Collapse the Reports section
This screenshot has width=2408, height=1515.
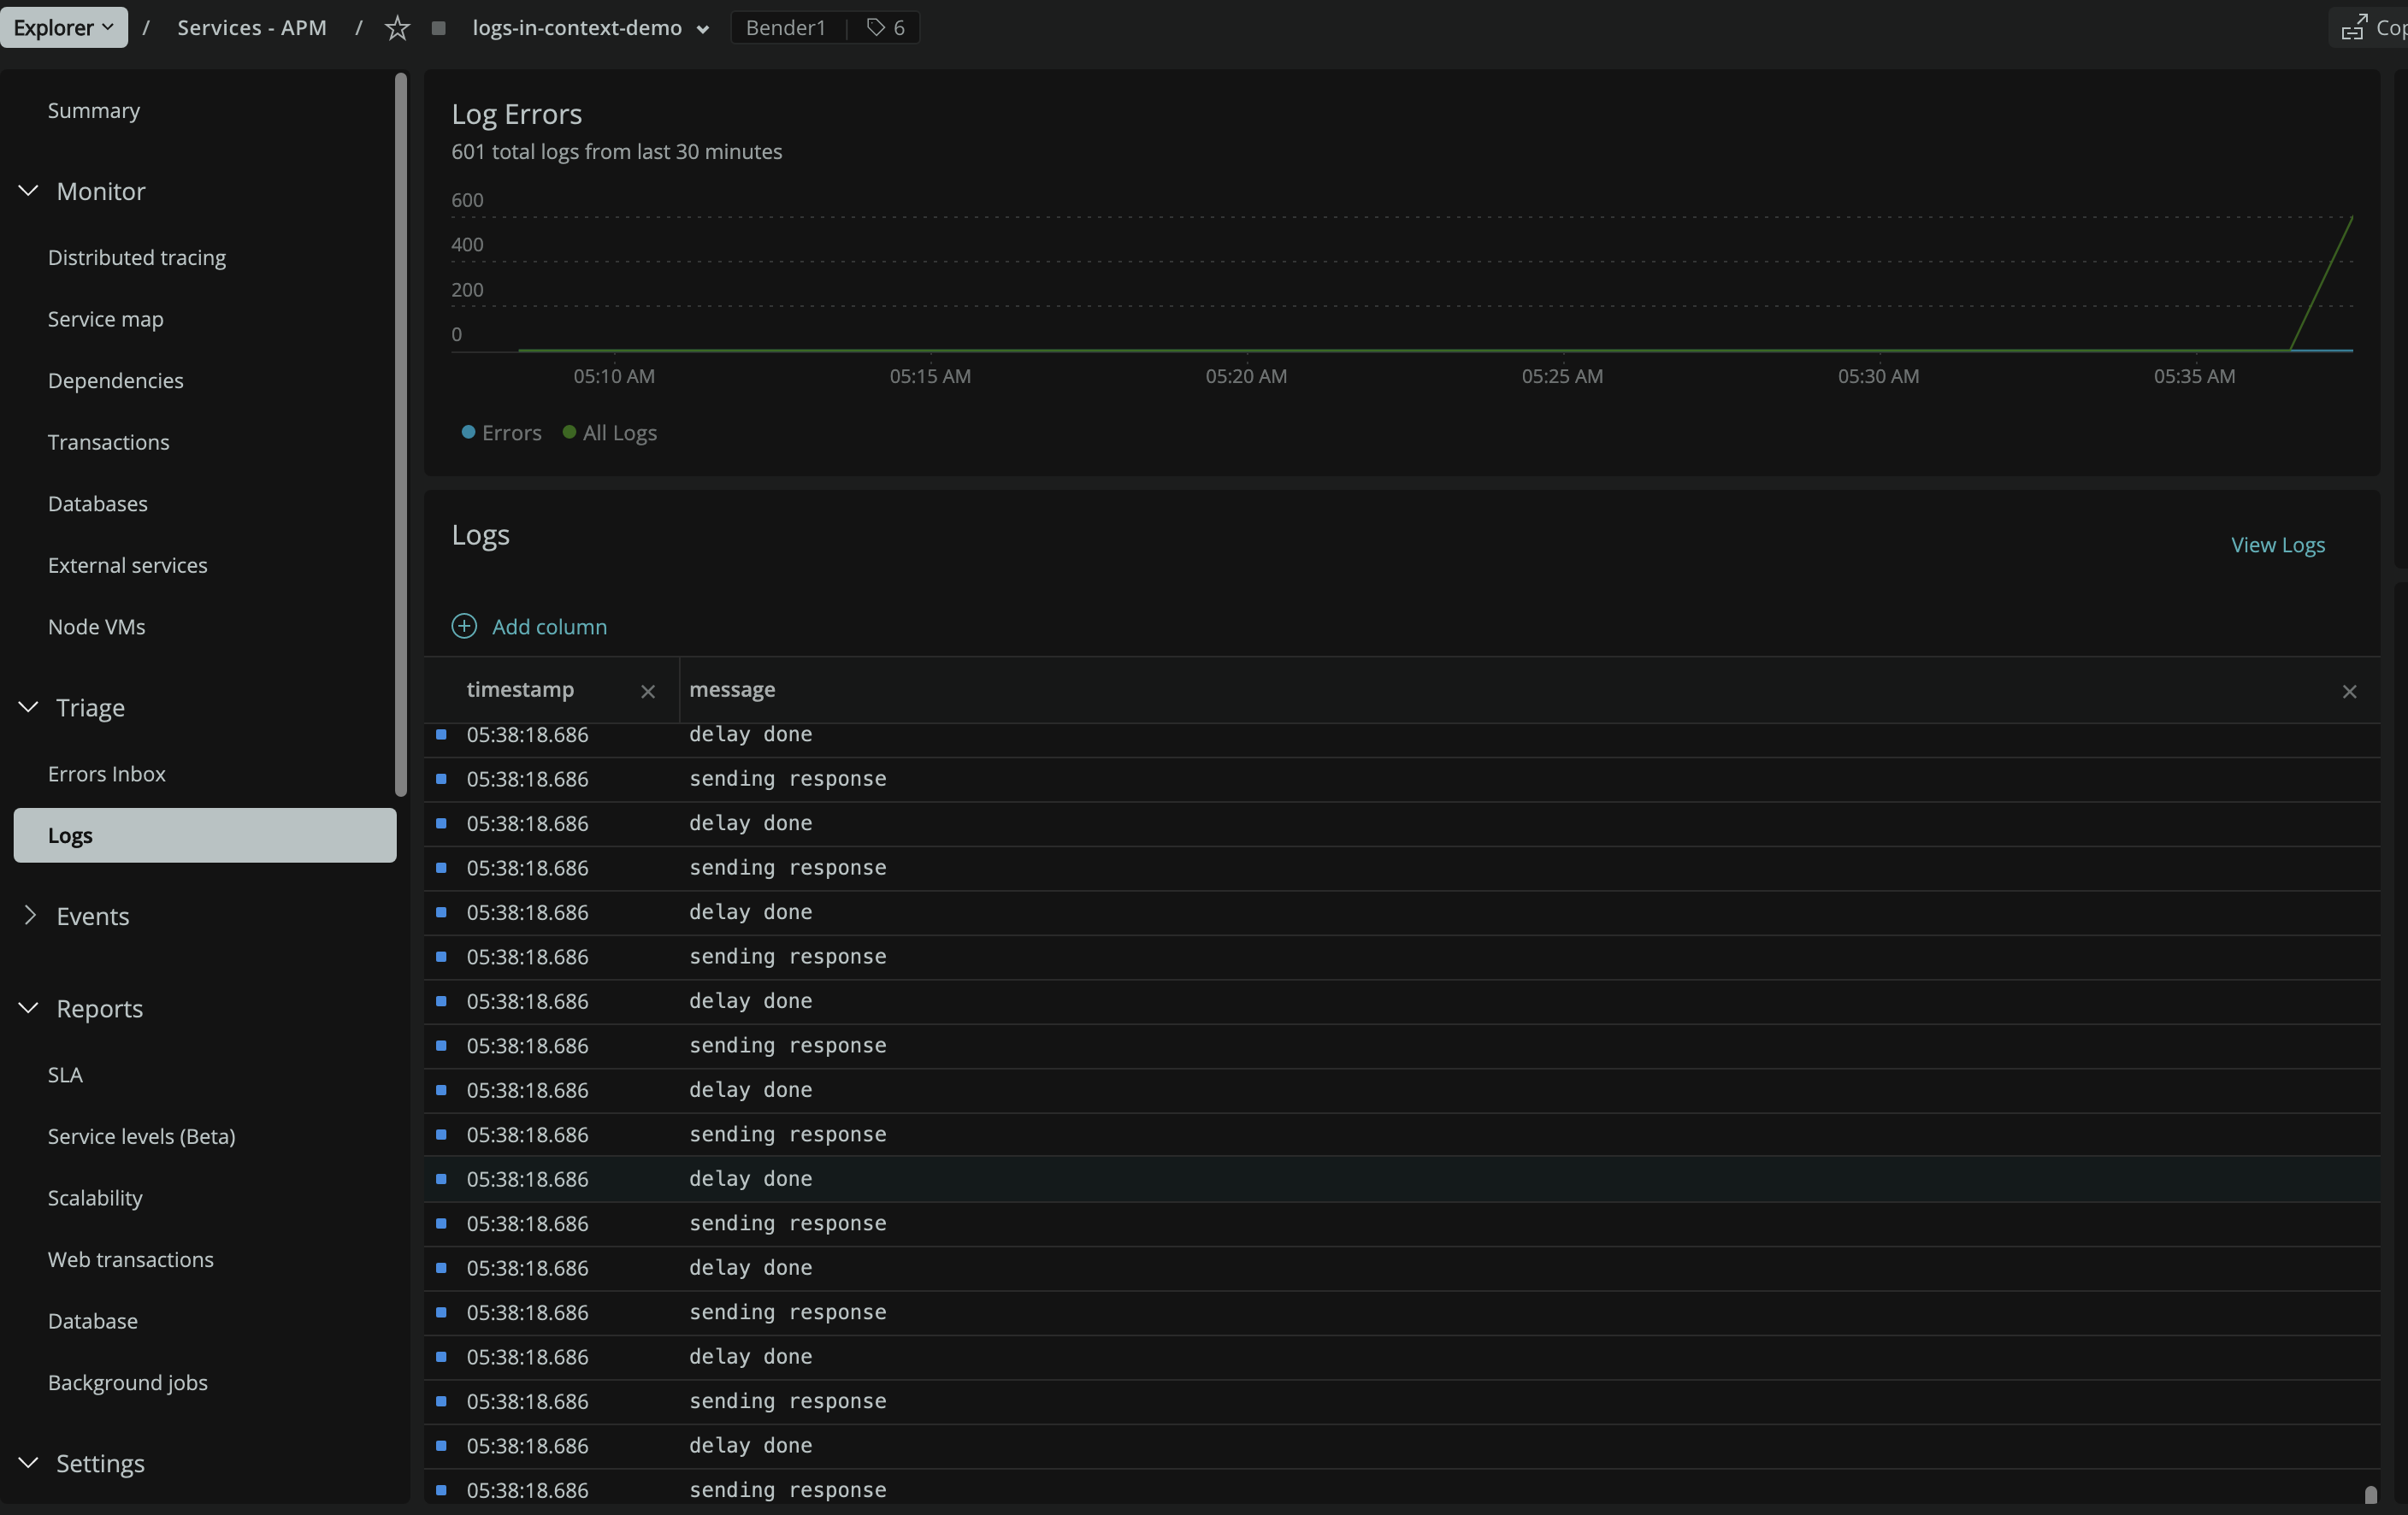[28, 1008]
